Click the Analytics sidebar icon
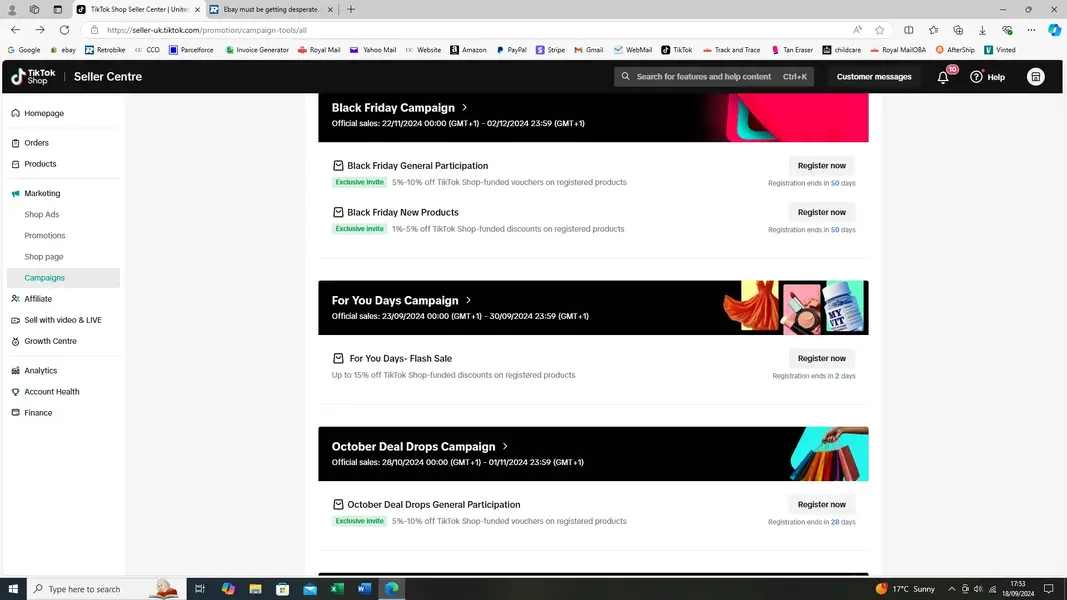This screenshot has height=600, width=1067. (16, 371)
